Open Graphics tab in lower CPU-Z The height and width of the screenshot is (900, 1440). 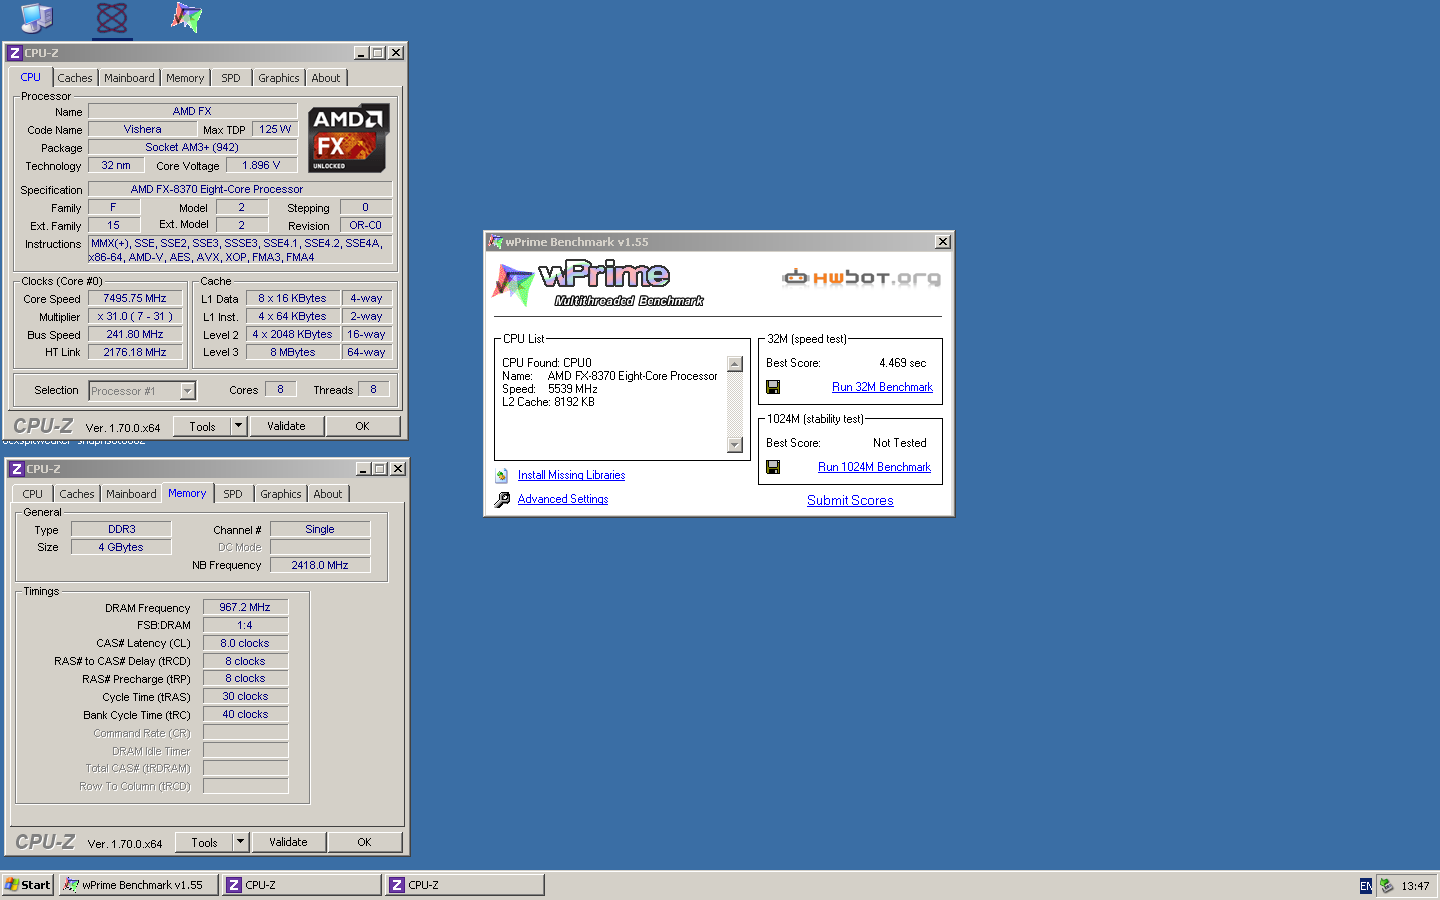[281, 494]
